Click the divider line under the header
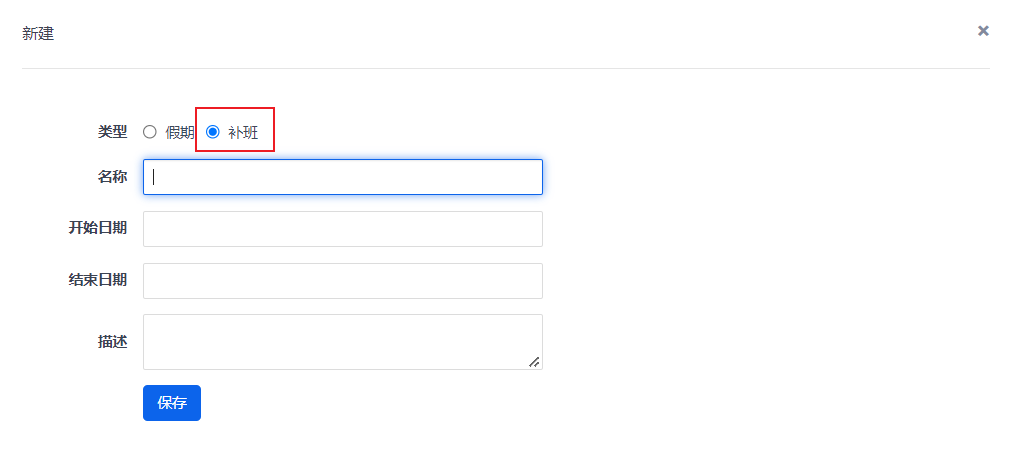This screenshot has width=1010, height=474. 505,68
